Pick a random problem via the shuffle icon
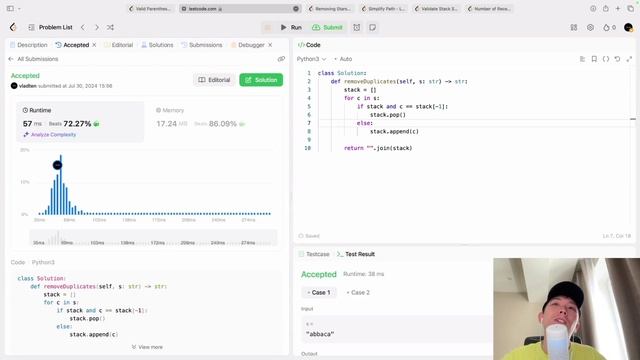Screen dimensions: 640x360 pos(110,27)
